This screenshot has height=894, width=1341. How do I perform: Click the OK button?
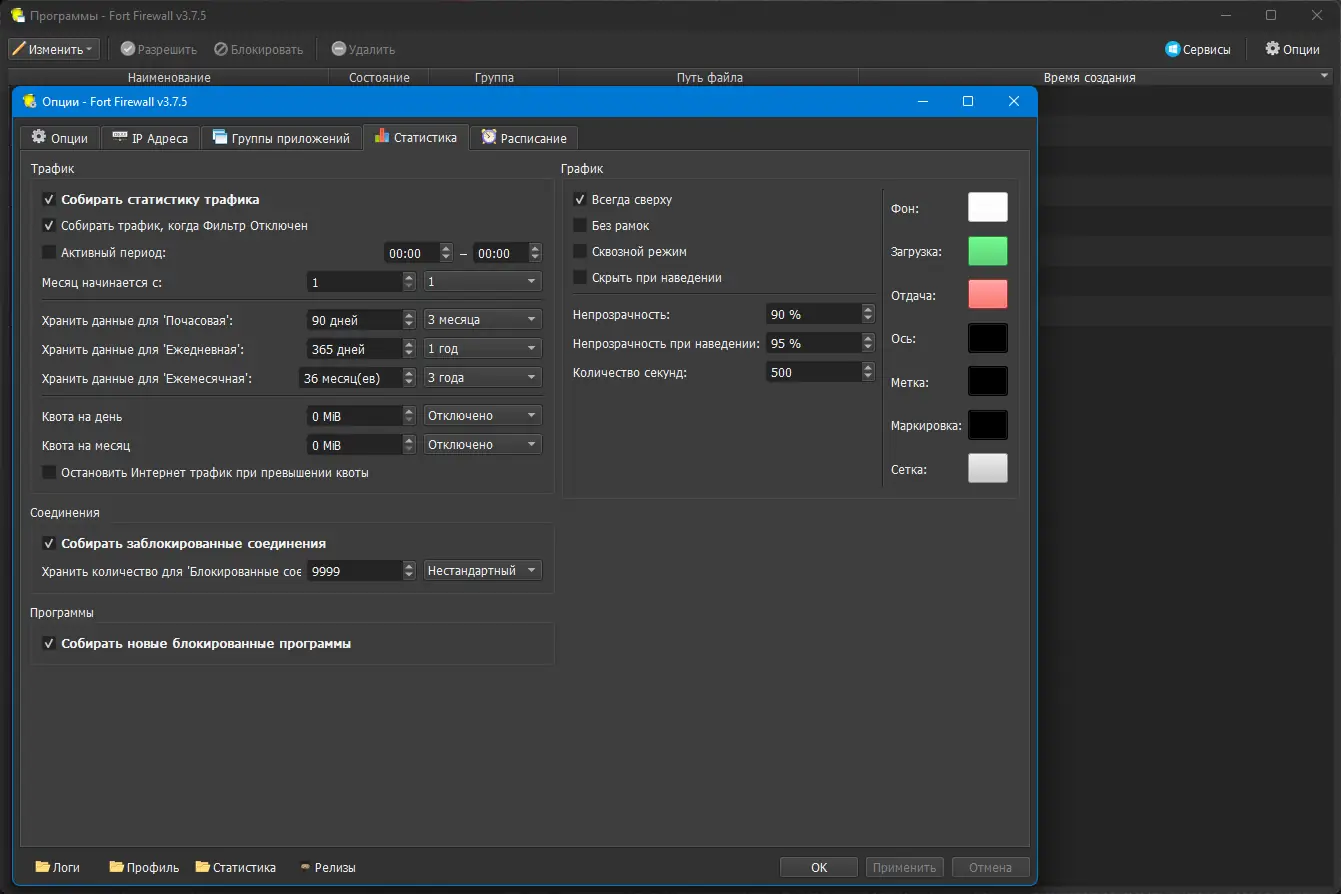point(818,867)
